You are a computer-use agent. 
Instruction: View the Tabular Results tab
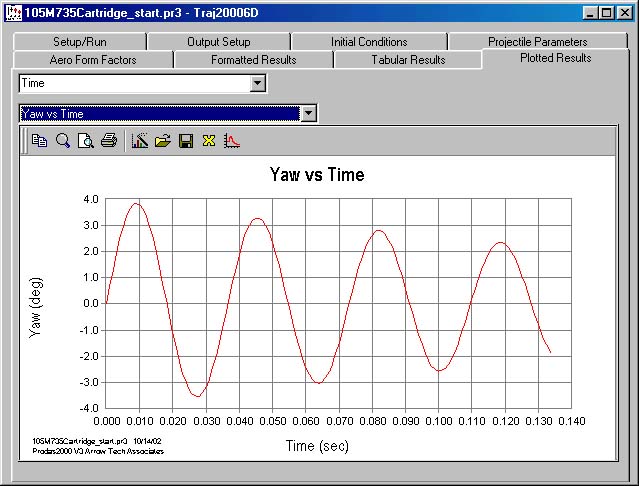tap(407, 60)
